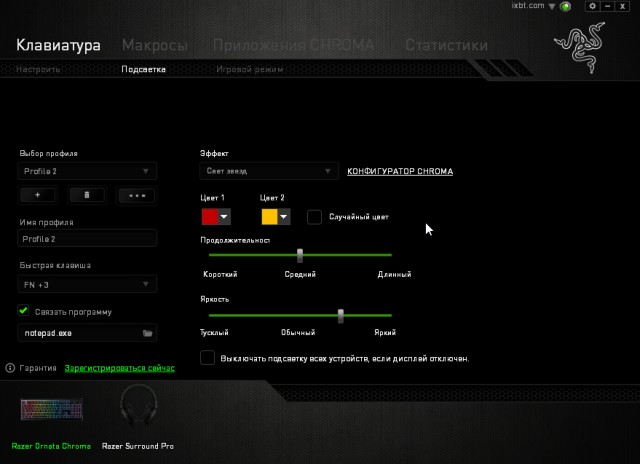Click the red Цвет 1 color swatch
640x464 pixels.
coord(210,216)
